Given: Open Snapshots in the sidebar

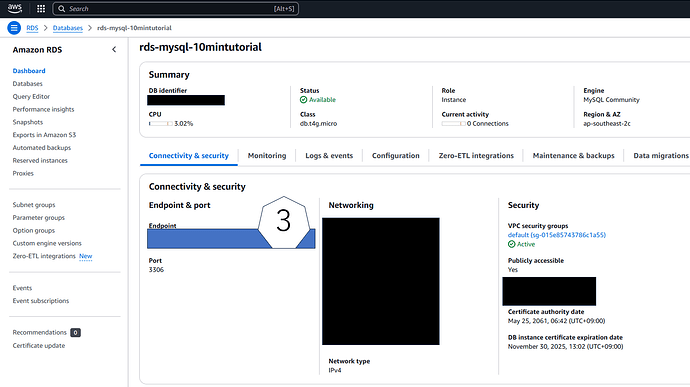Looking at the screenshot, I should coord(28,122).
